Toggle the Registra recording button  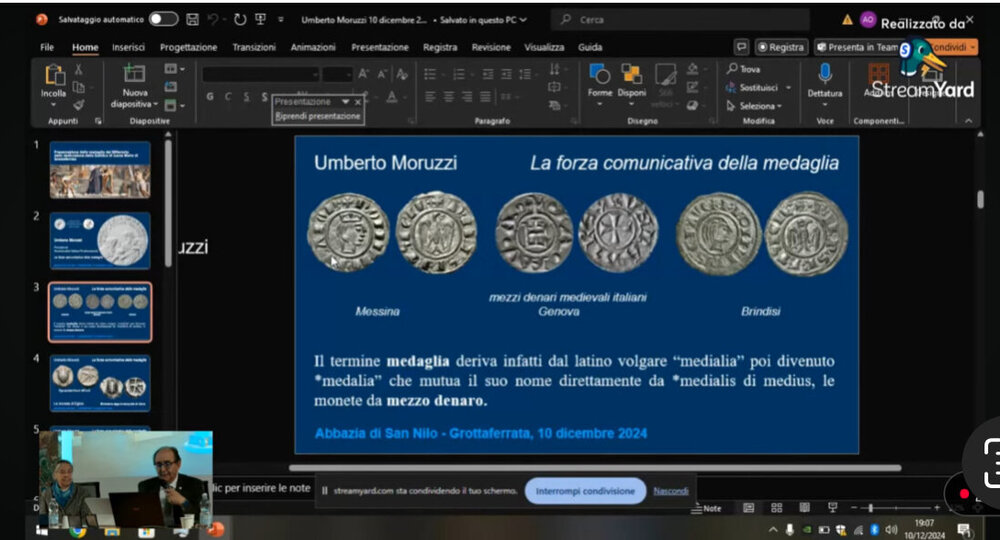tap(781, 47)
